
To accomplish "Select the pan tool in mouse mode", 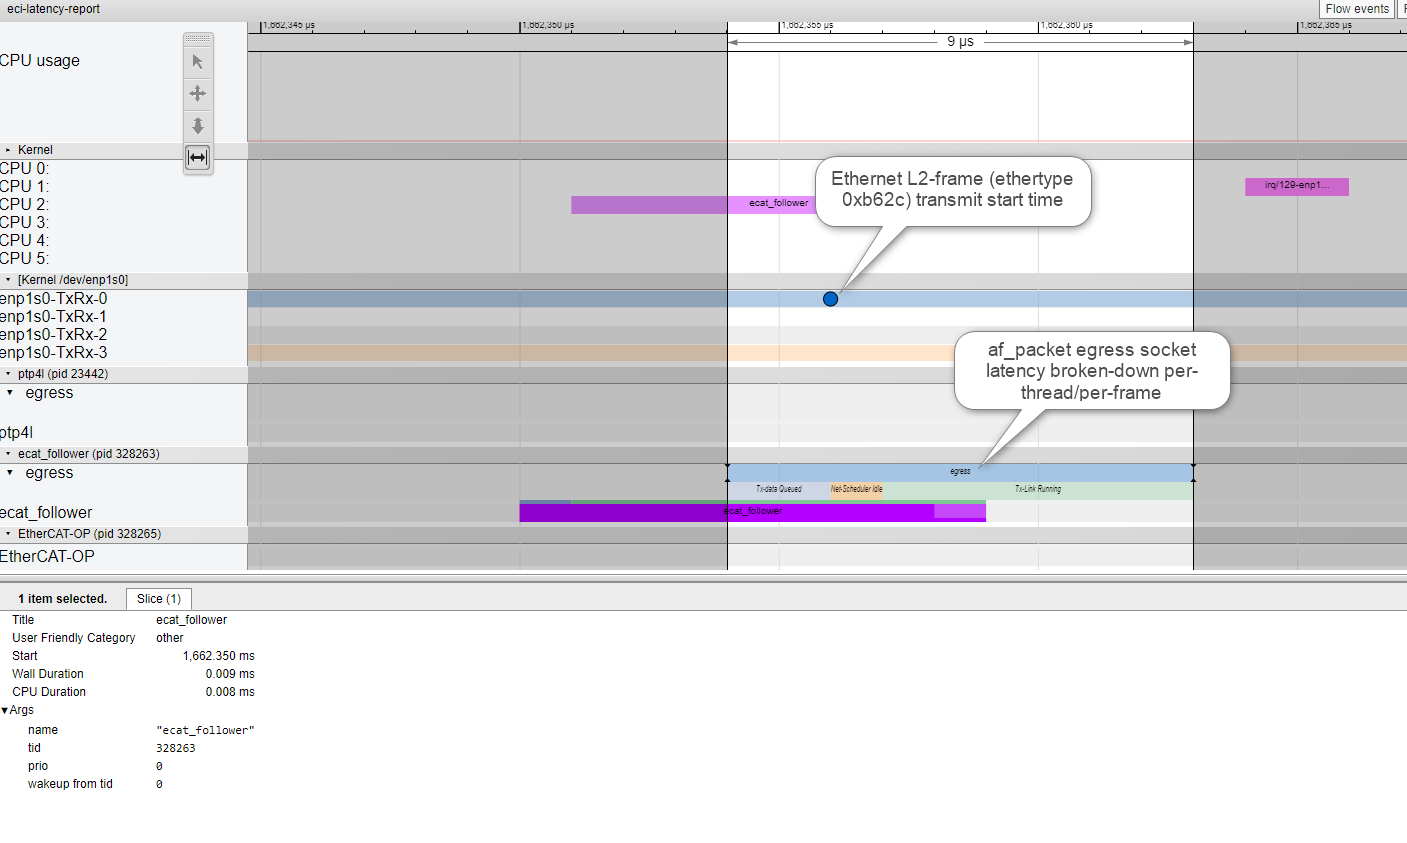I will pos(198,94).
